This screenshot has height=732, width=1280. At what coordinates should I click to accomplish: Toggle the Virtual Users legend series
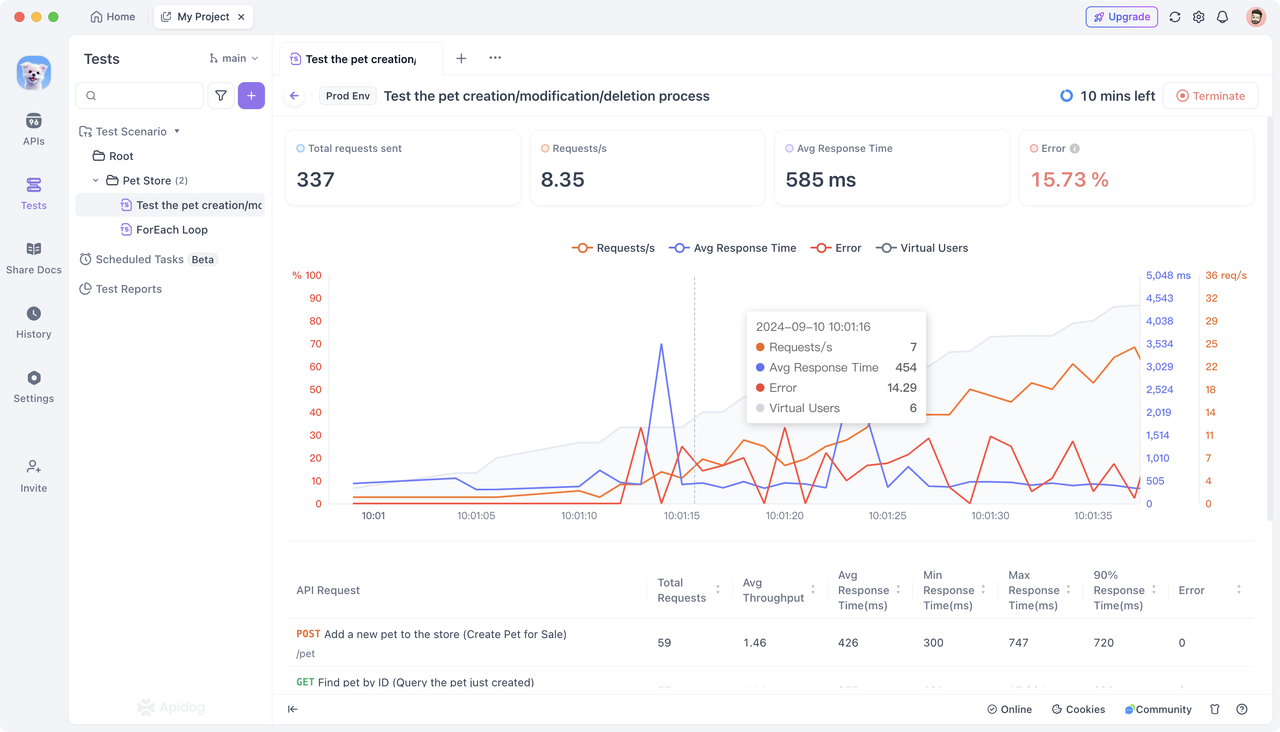point(922,248)
